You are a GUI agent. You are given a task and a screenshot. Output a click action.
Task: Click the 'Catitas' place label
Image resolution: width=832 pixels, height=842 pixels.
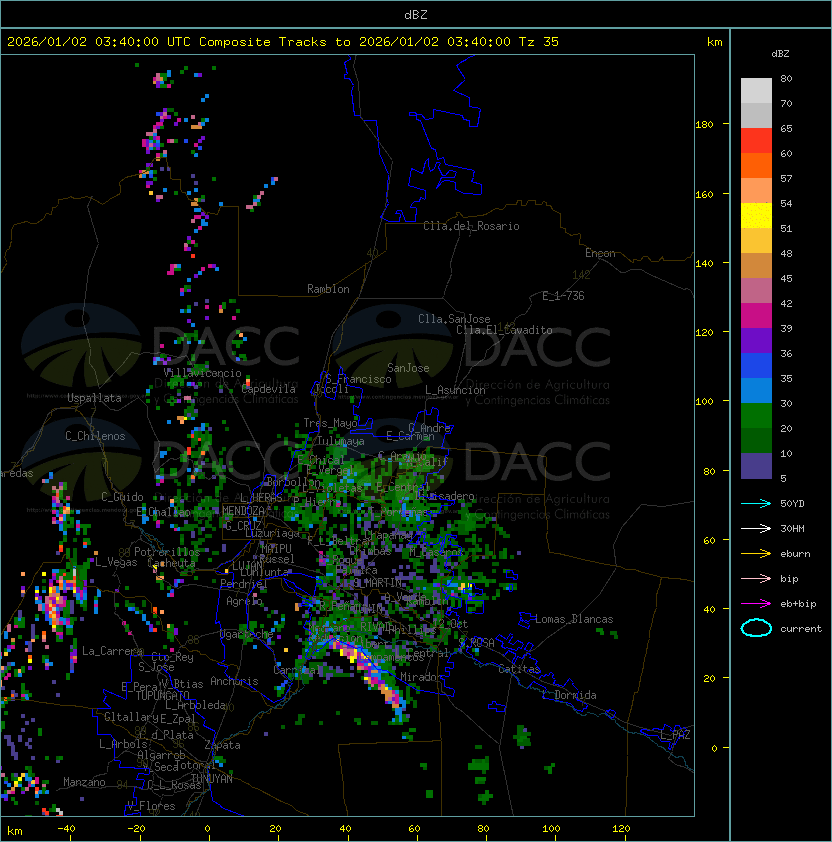pos(519,669)
